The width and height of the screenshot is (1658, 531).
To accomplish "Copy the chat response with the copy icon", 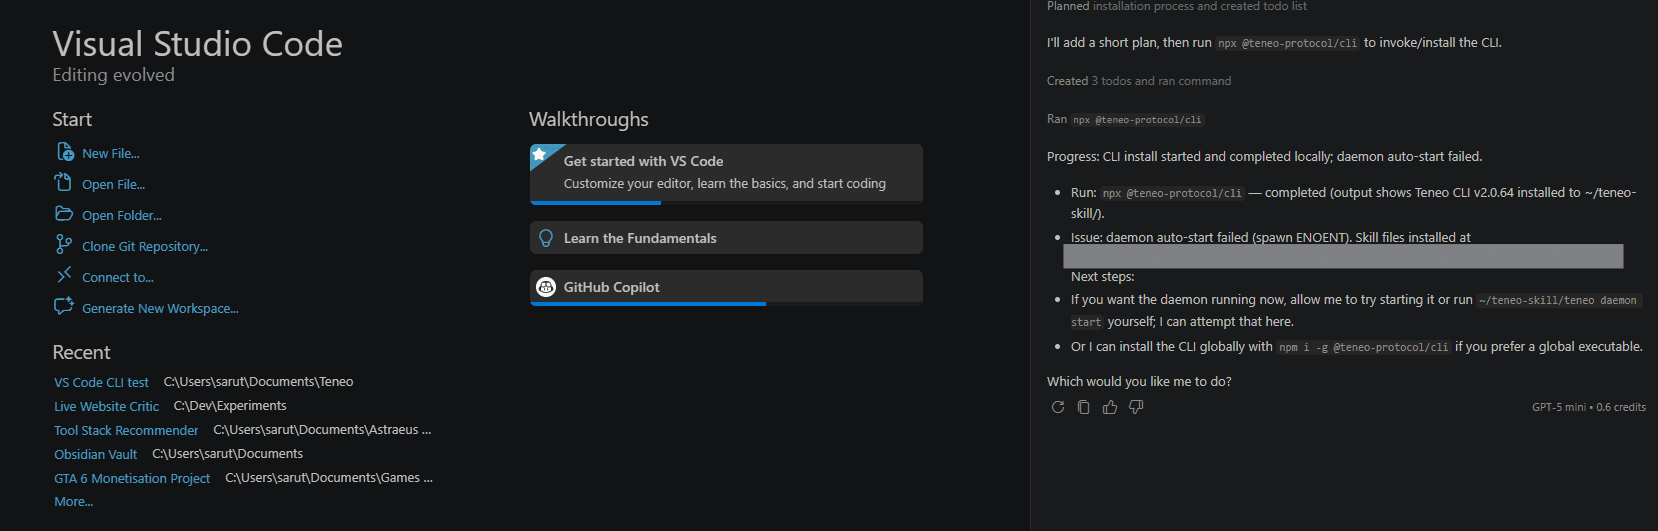I will coord(1084,407).
